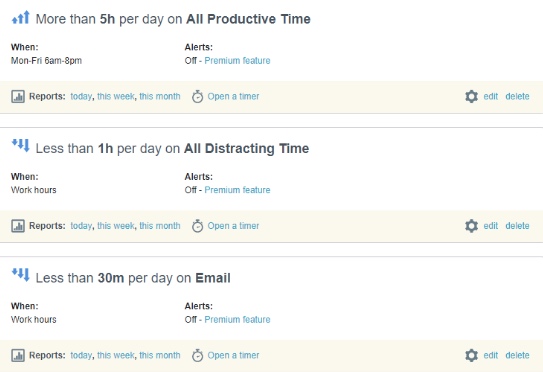The image size is (543, 372).
Task: Click the stopwatch icon in the Distracting Time row
Action: 197,226
